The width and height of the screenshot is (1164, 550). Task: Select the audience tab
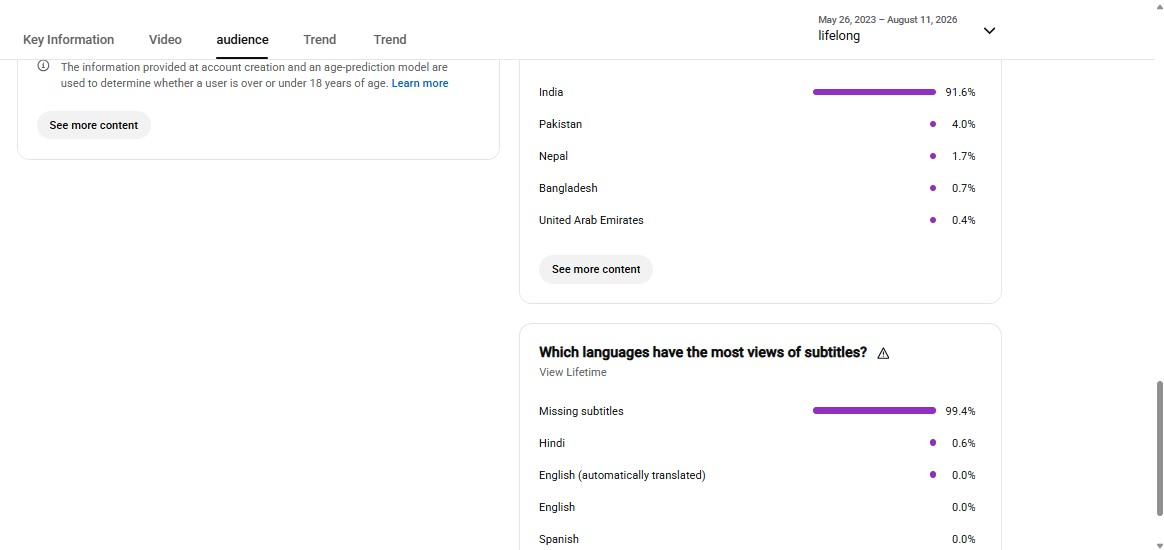tap(242, 40)
